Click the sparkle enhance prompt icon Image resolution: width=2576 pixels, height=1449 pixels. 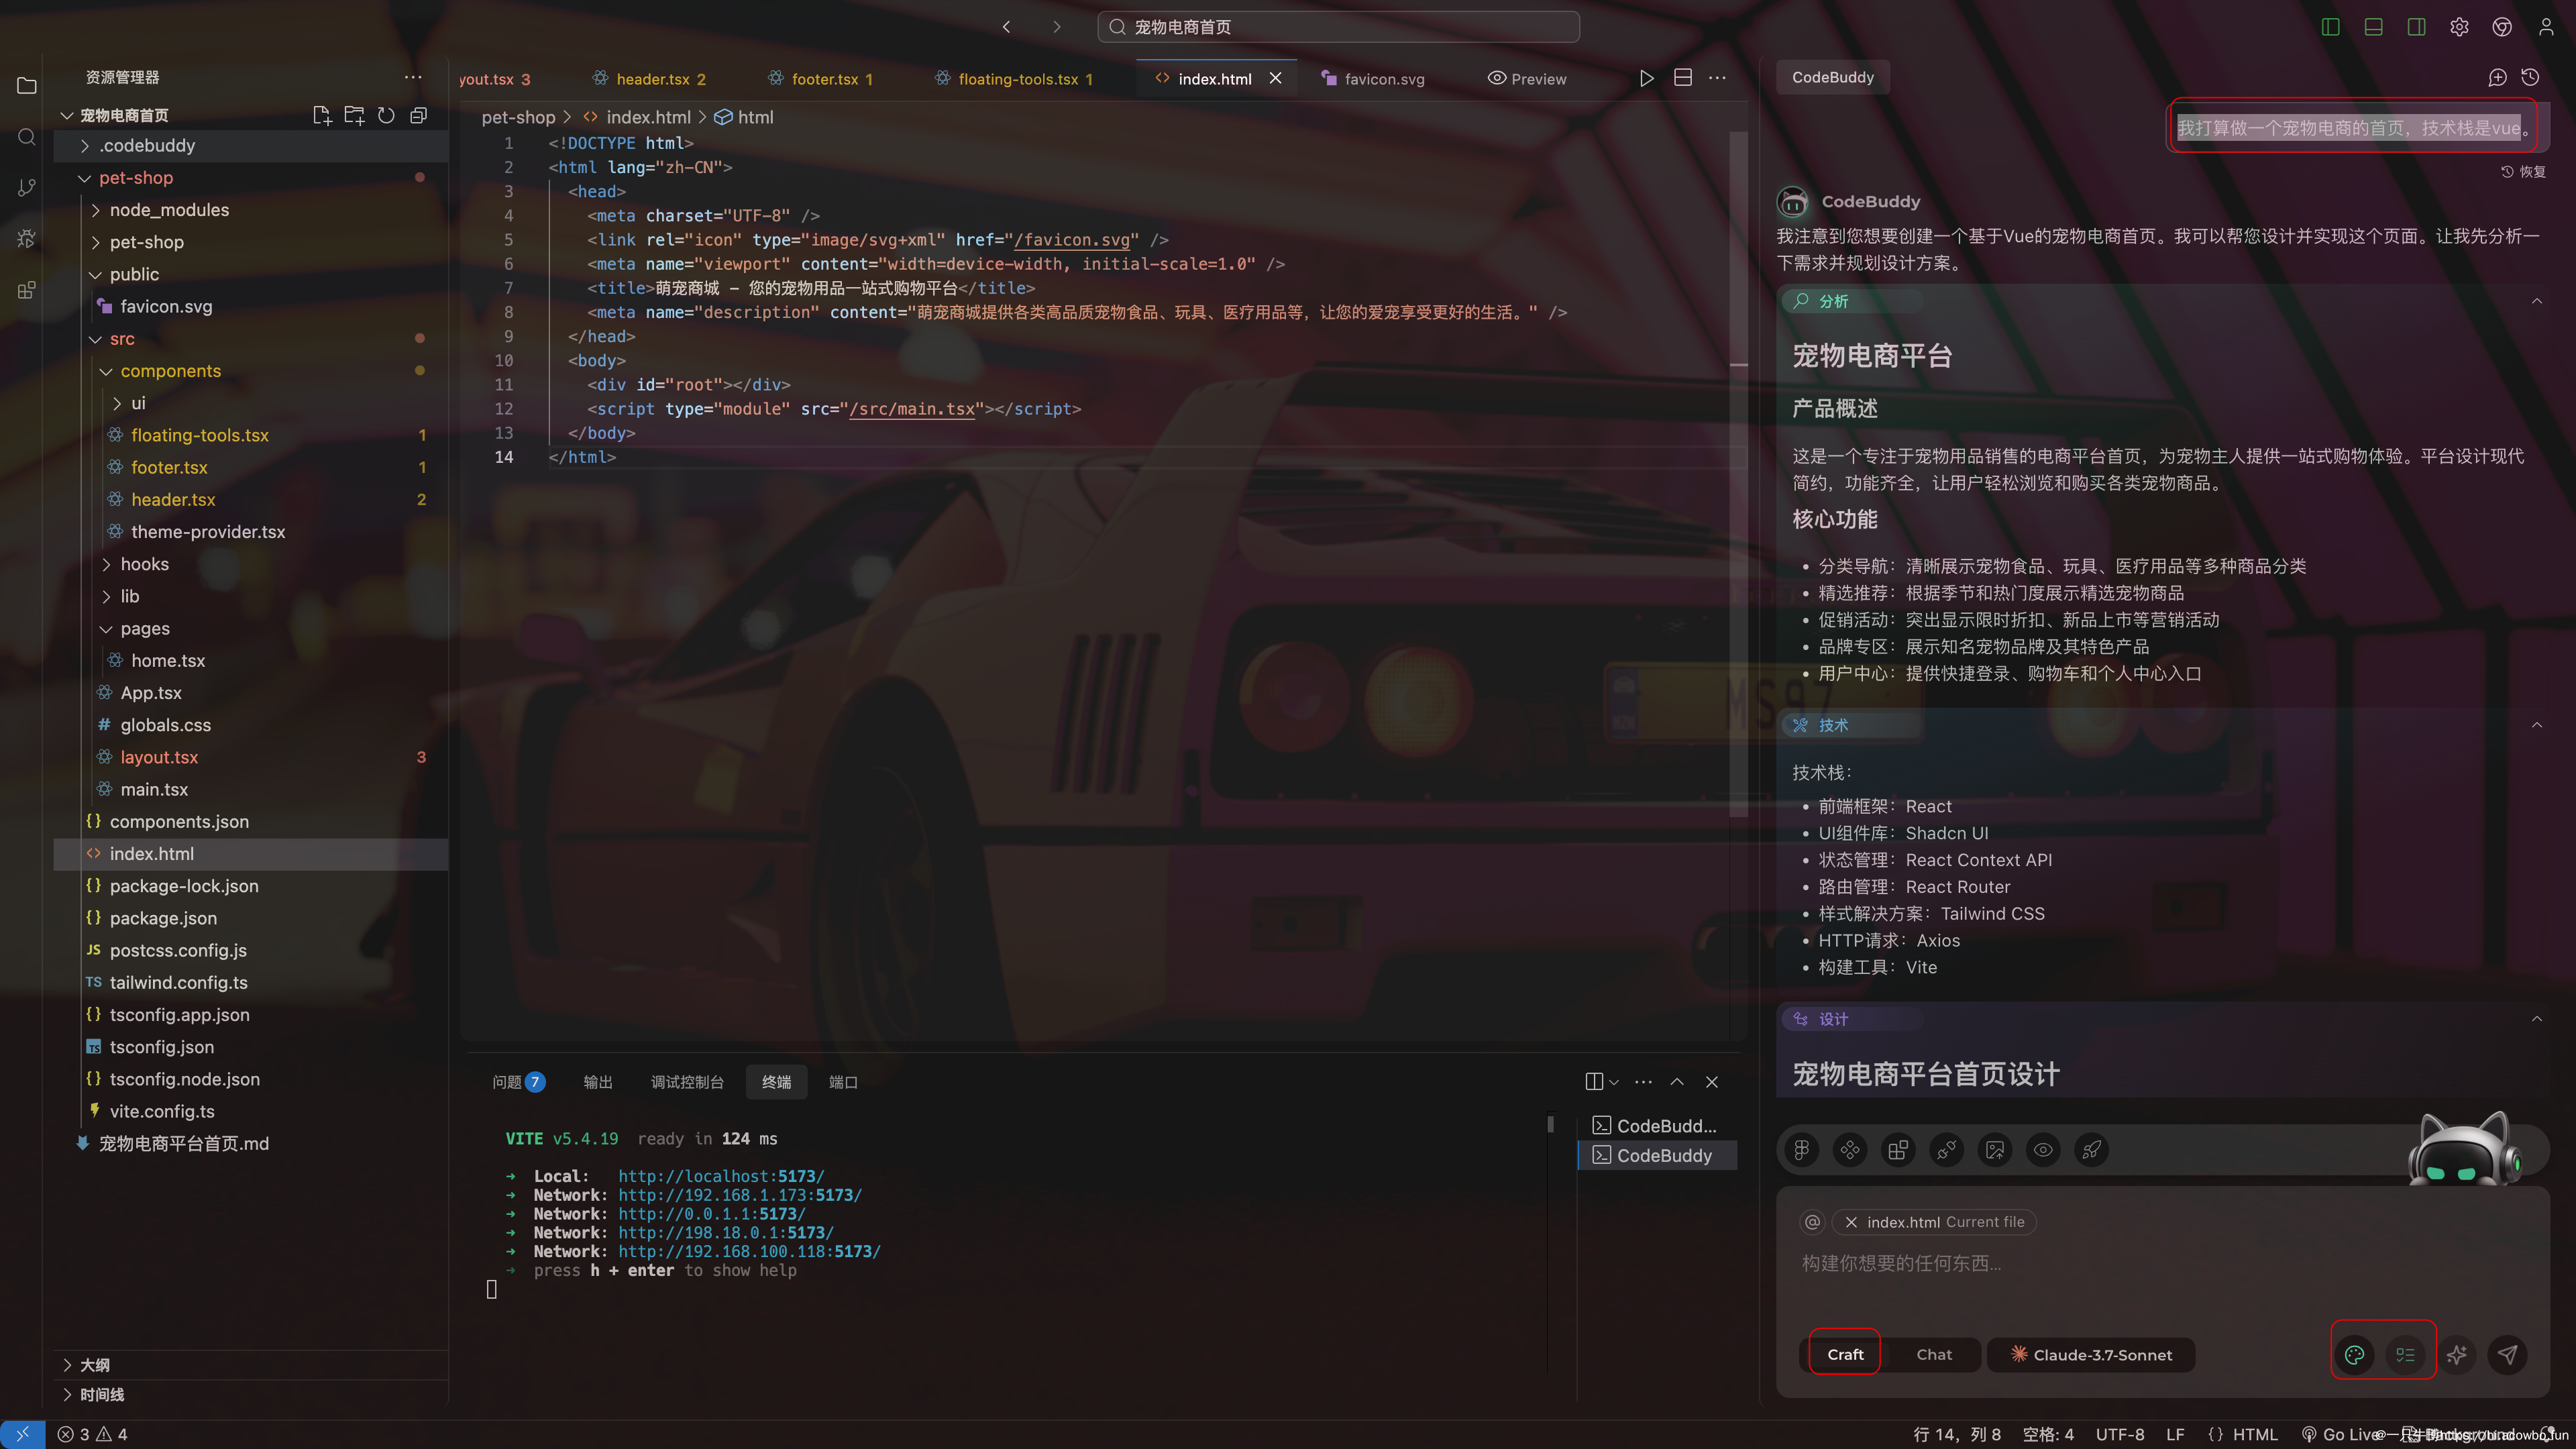2457,1355
